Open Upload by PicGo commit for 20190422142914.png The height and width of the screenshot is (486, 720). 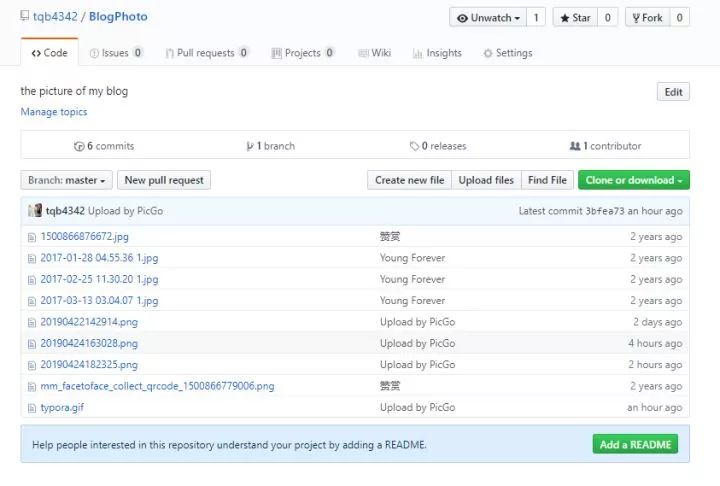(417, 322)
